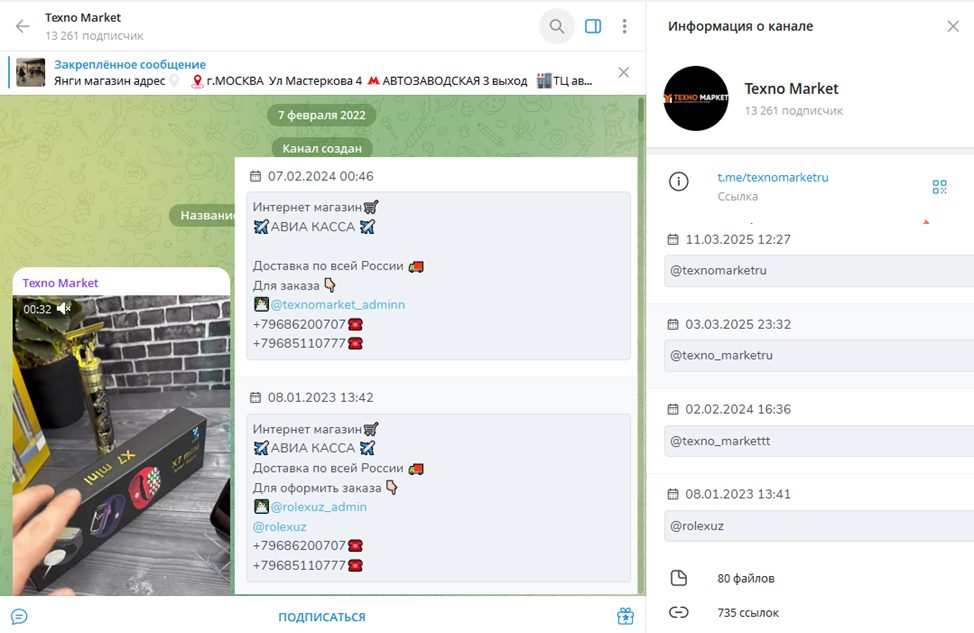Open the t.me/texnomarketru link

(x=773, y=177)
